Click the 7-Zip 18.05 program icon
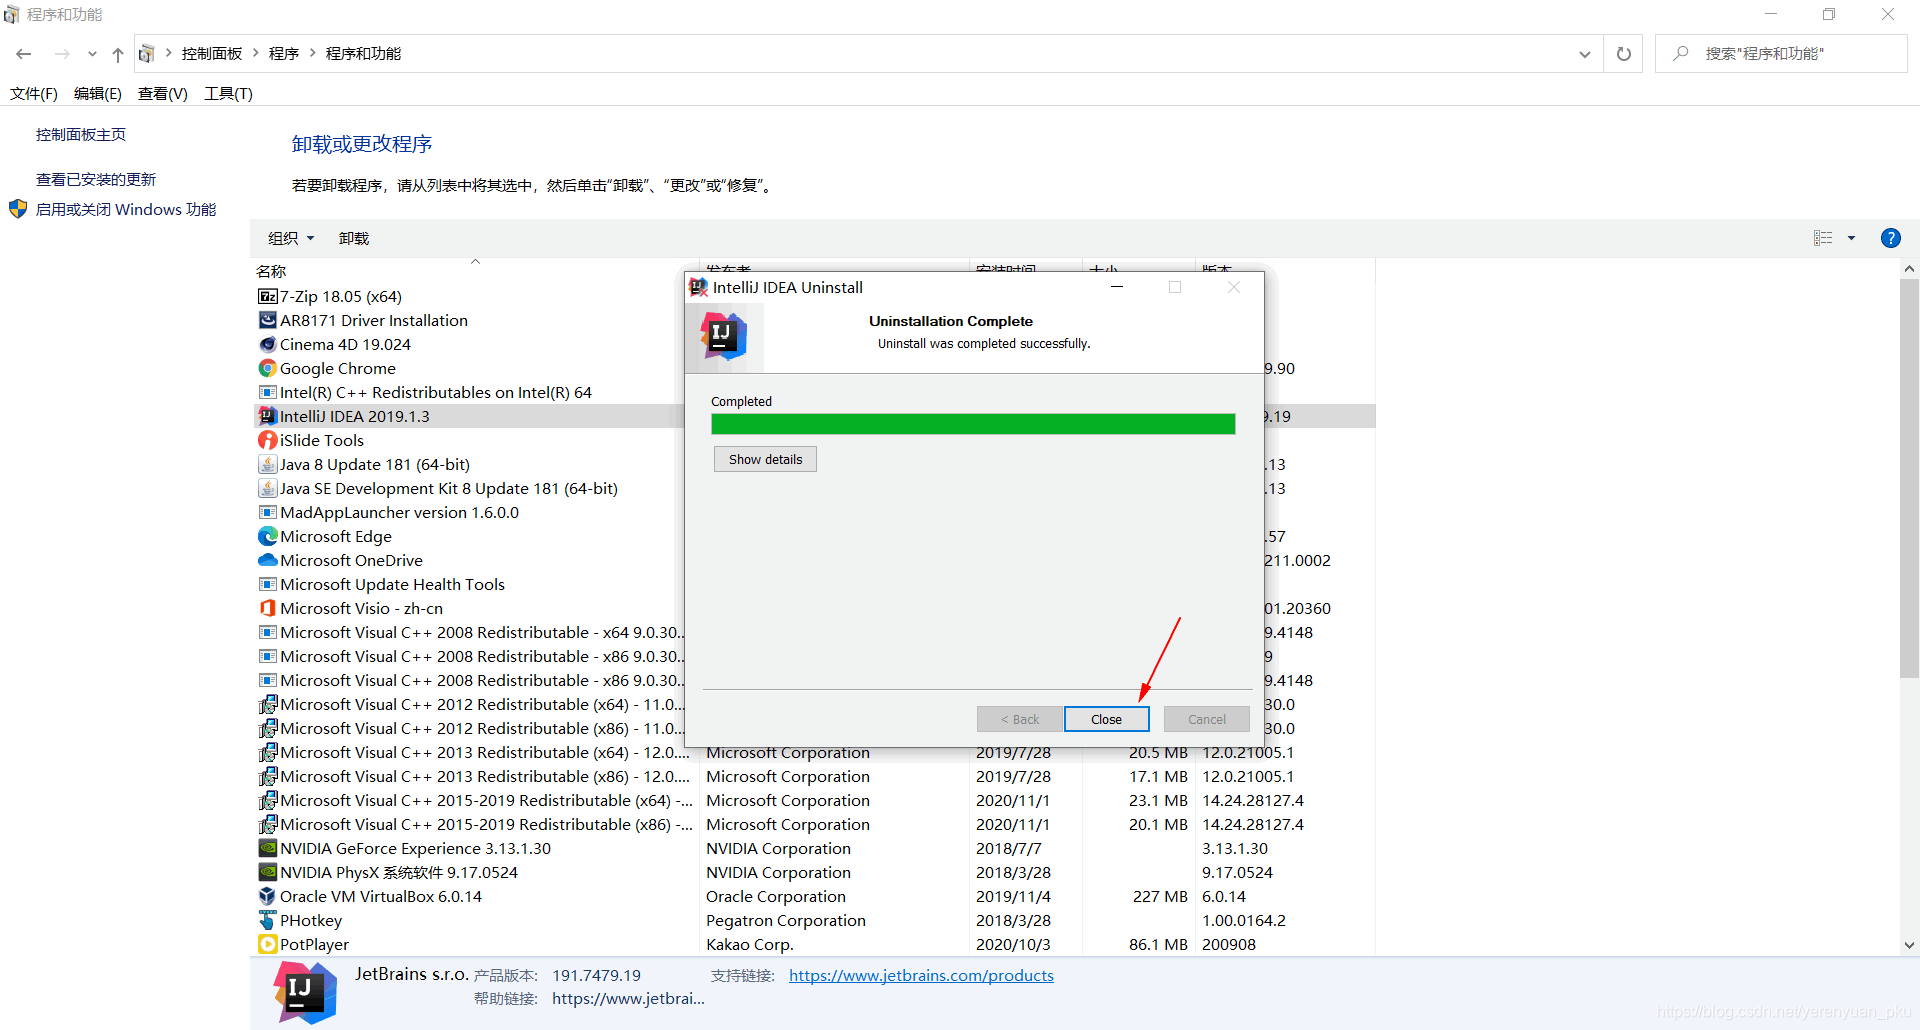 (268, 296)
